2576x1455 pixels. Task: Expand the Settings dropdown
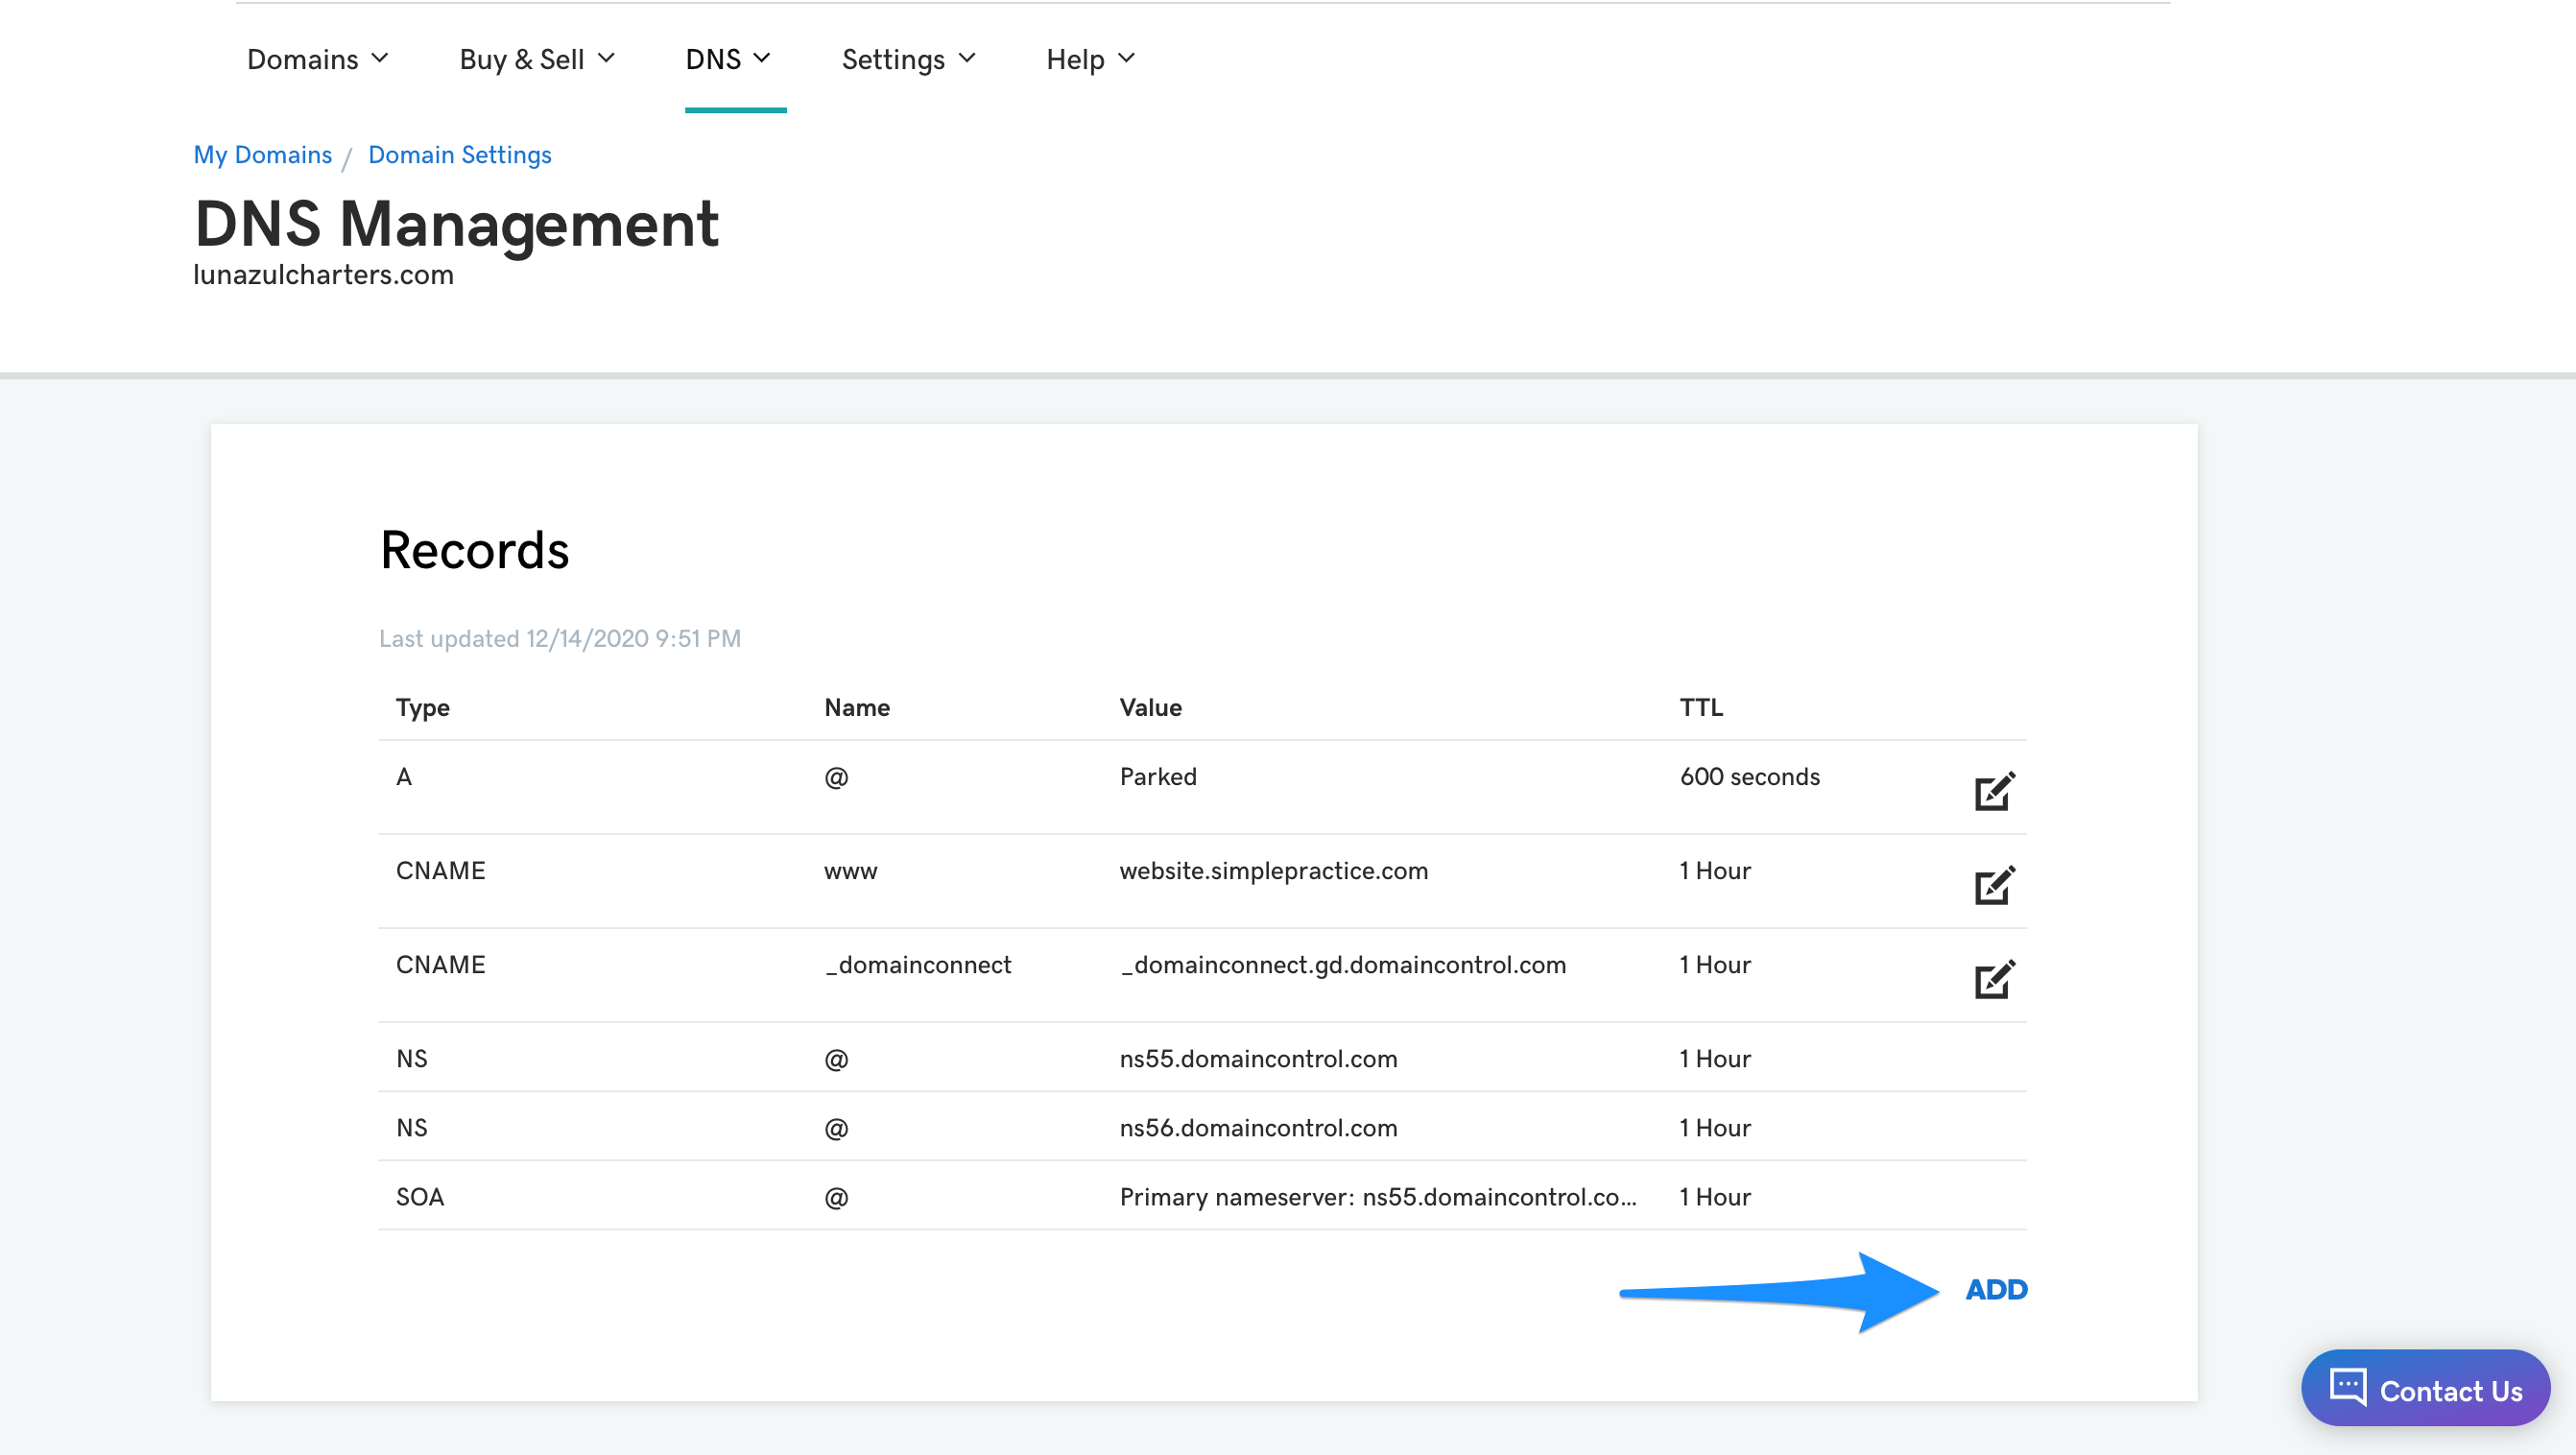coord(908,59)
